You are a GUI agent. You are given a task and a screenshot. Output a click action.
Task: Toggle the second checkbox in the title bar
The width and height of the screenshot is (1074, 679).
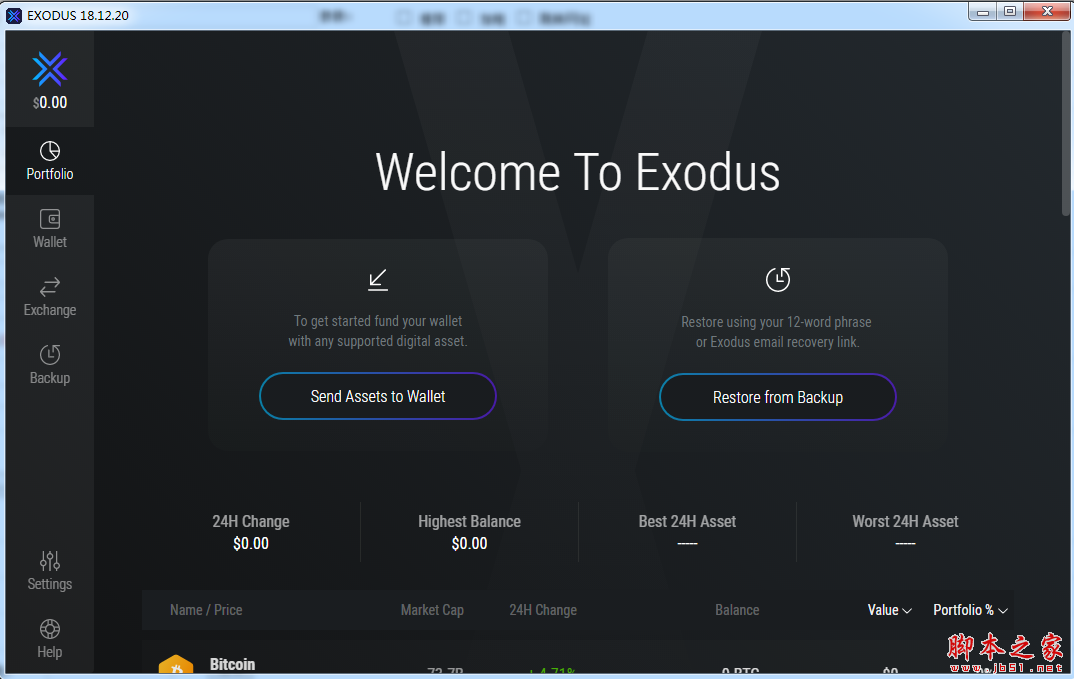[462, 17]
